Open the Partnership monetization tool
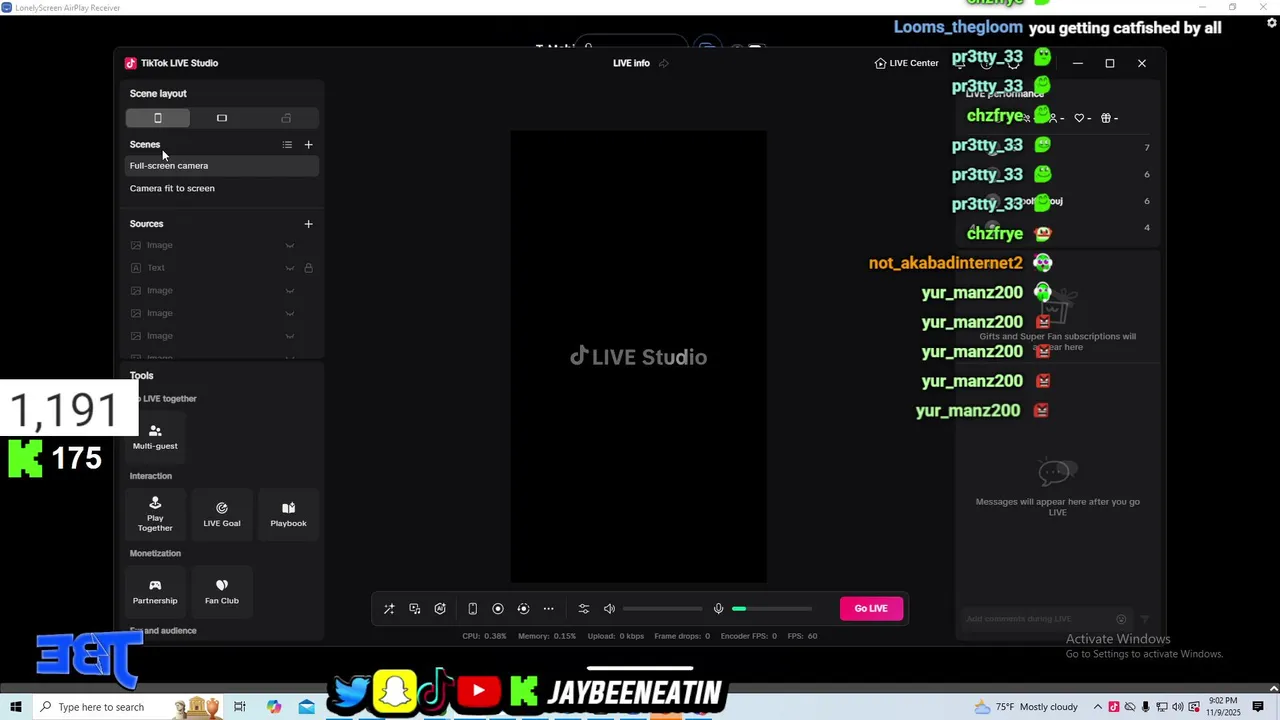This screenshot has width=1280, height=720. coord(155,591)
